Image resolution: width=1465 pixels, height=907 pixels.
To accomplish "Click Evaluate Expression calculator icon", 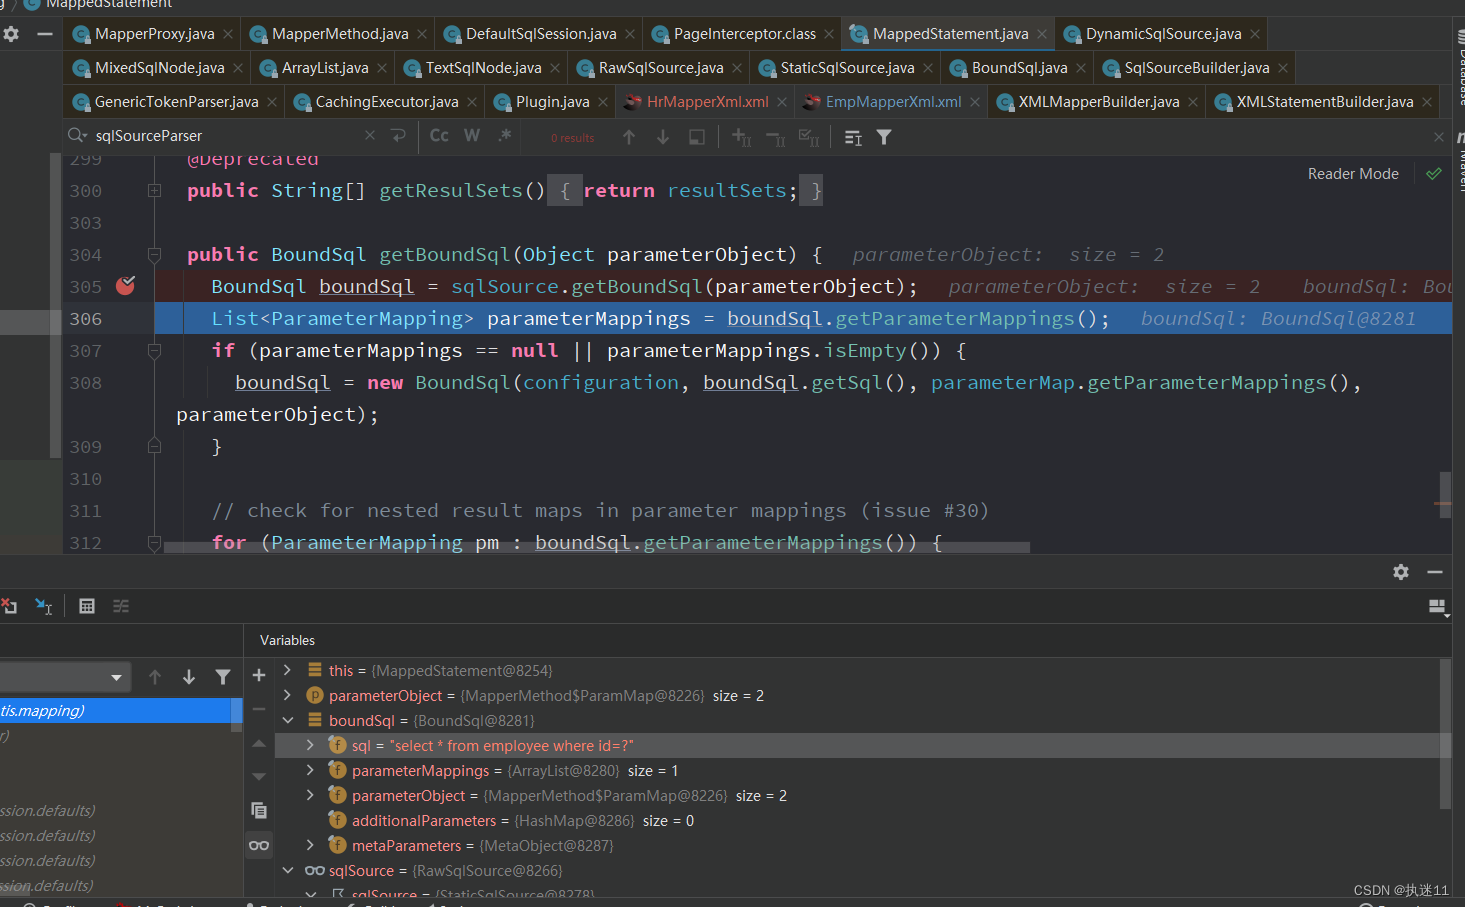I will [87, 606].
